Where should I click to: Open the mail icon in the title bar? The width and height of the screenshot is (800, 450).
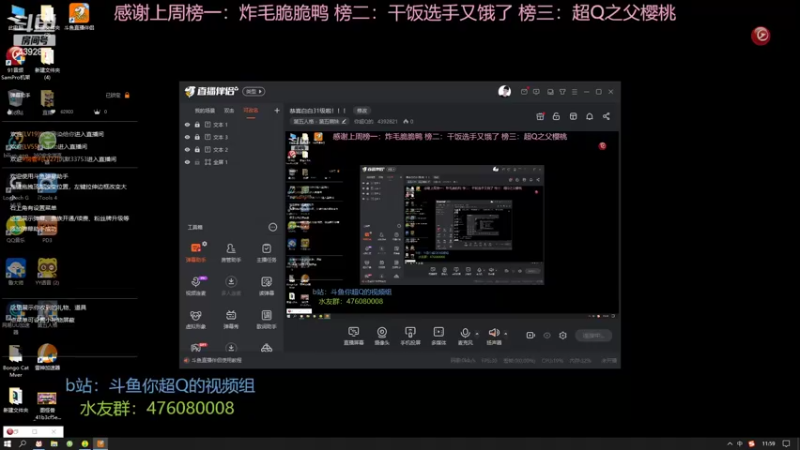(524, 92)
